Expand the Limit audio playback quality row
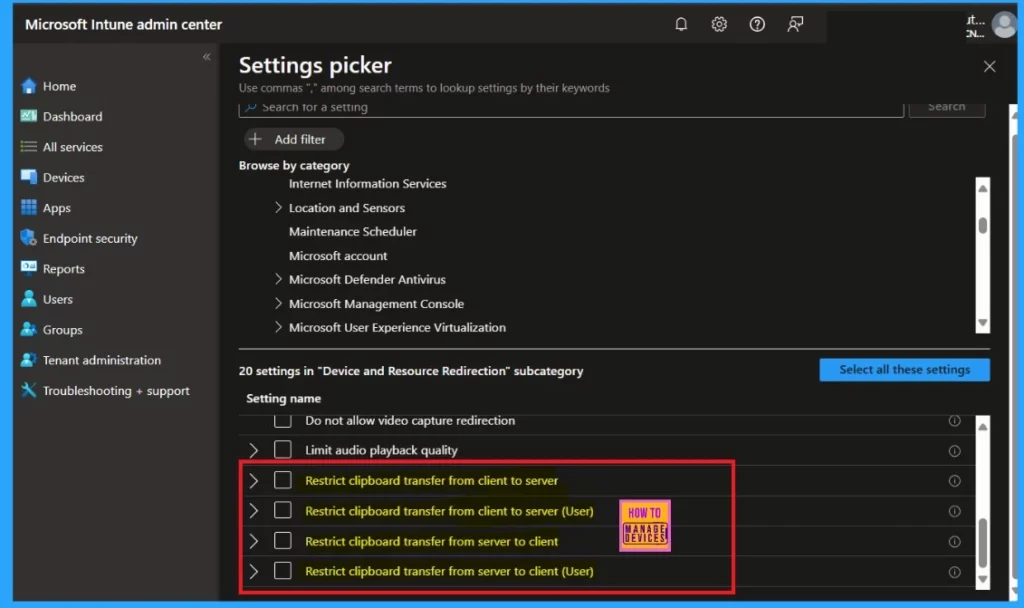 pos(253,451)
